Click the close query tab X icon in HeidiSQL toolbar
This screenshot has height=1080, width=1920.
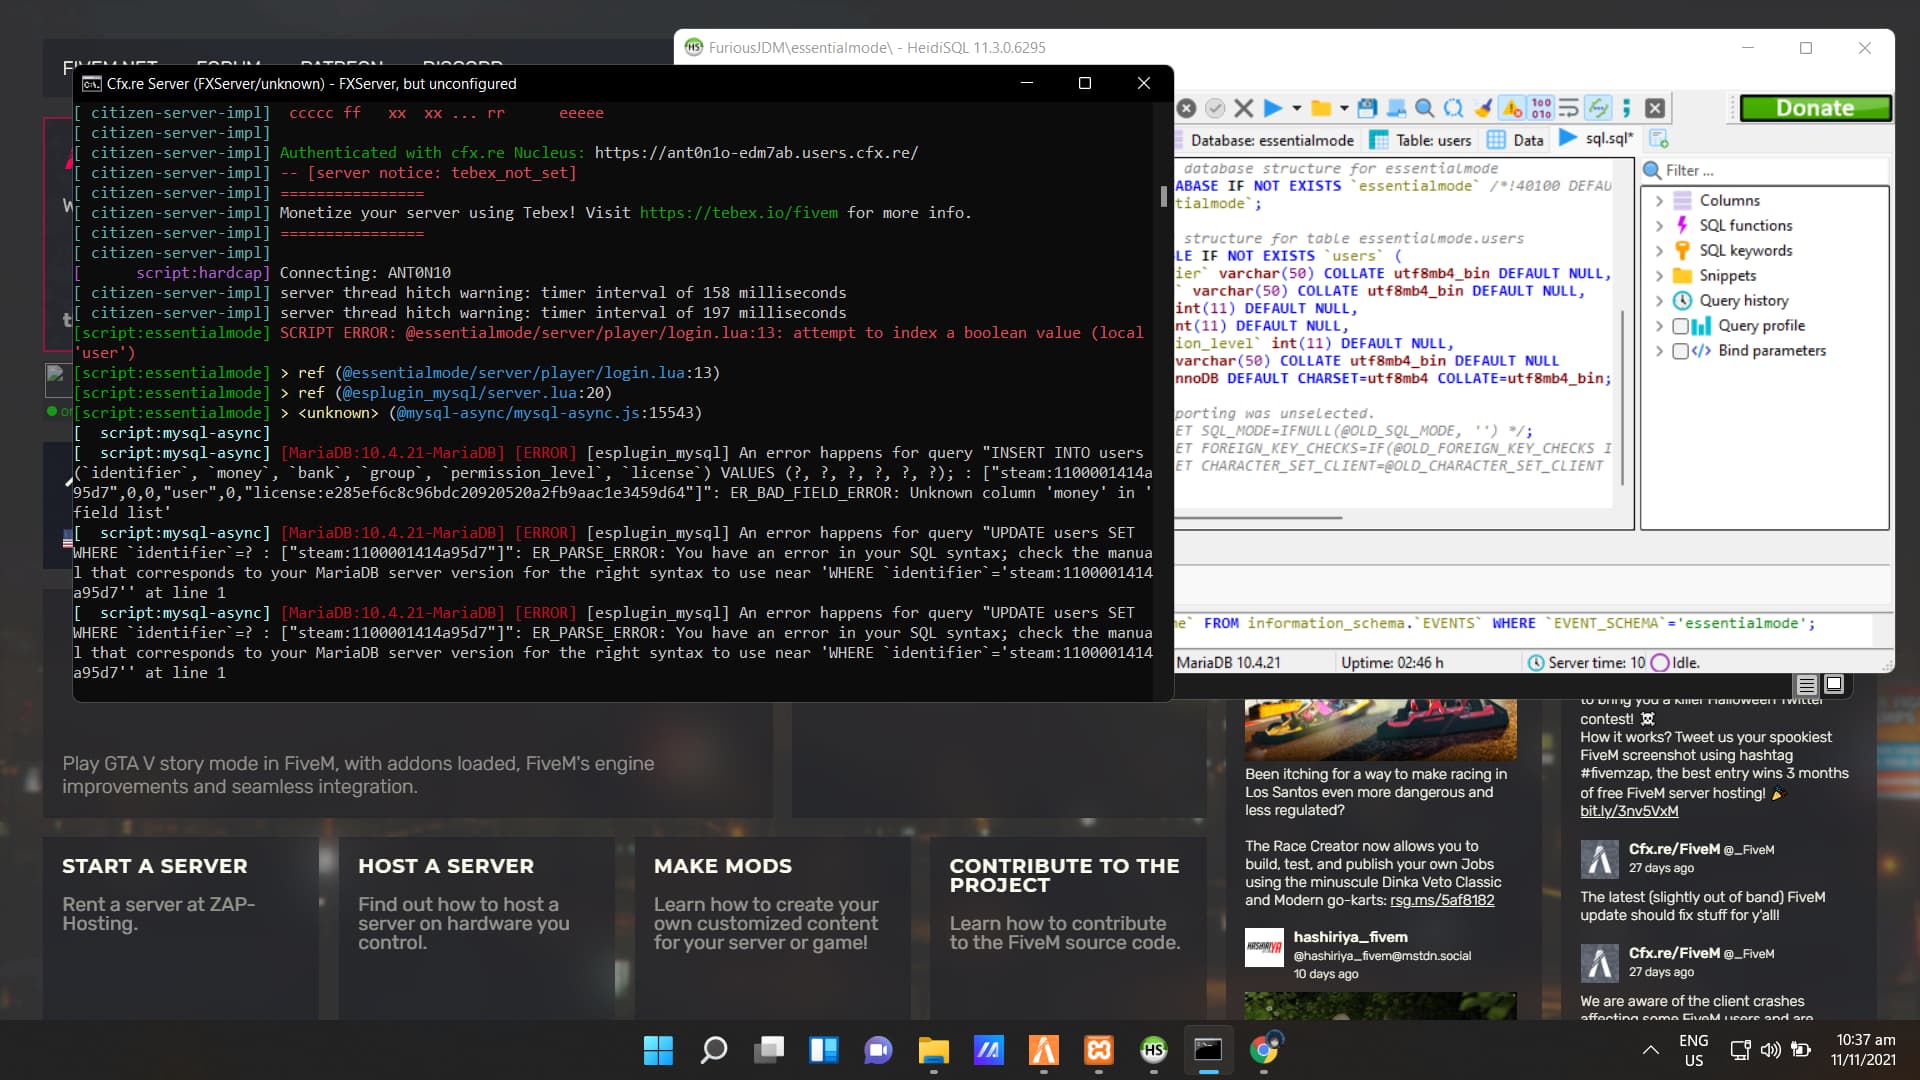point(1655,108)
